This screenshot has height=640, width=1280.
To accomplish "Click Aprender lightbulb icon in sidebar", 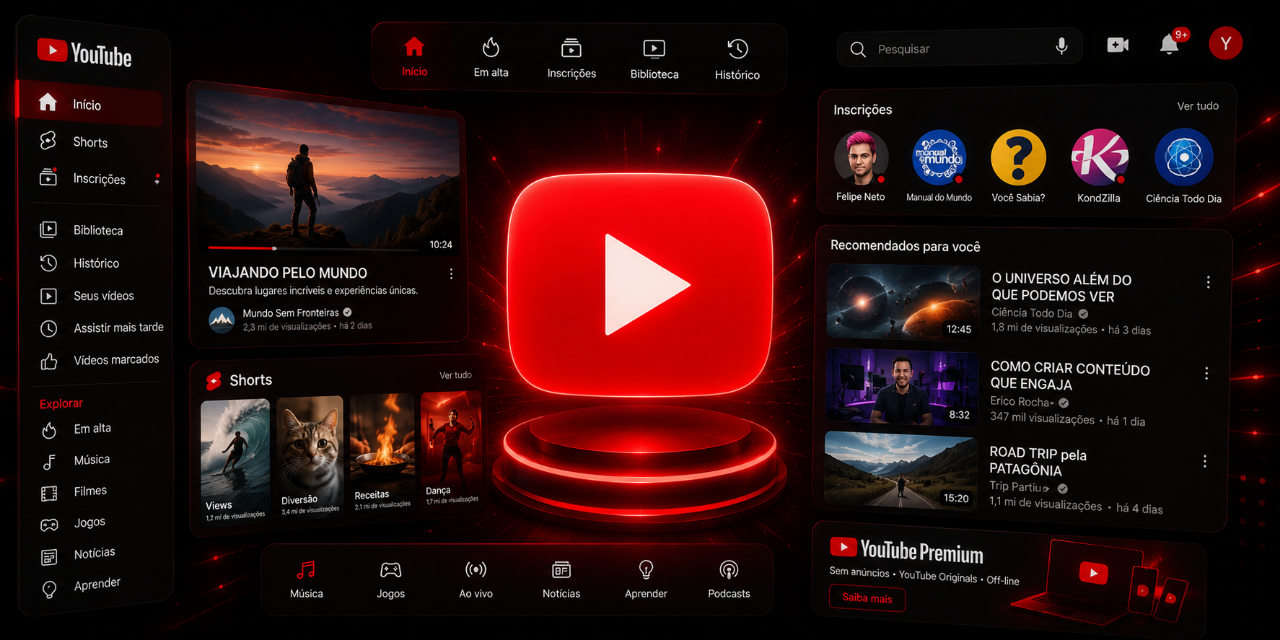I will tap(49, 589).
